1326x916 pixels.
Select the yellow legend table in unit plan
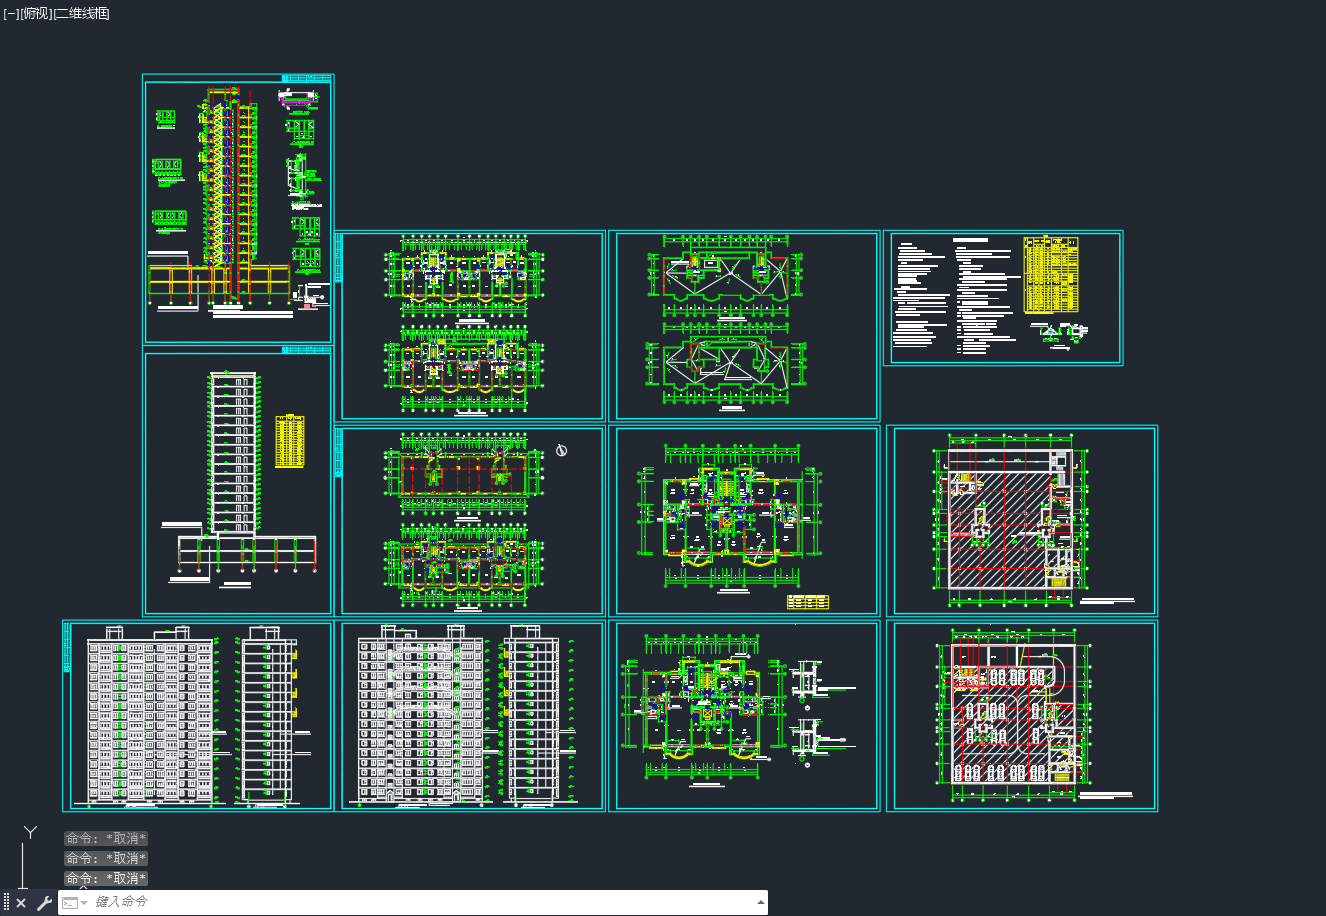[808, 602]
